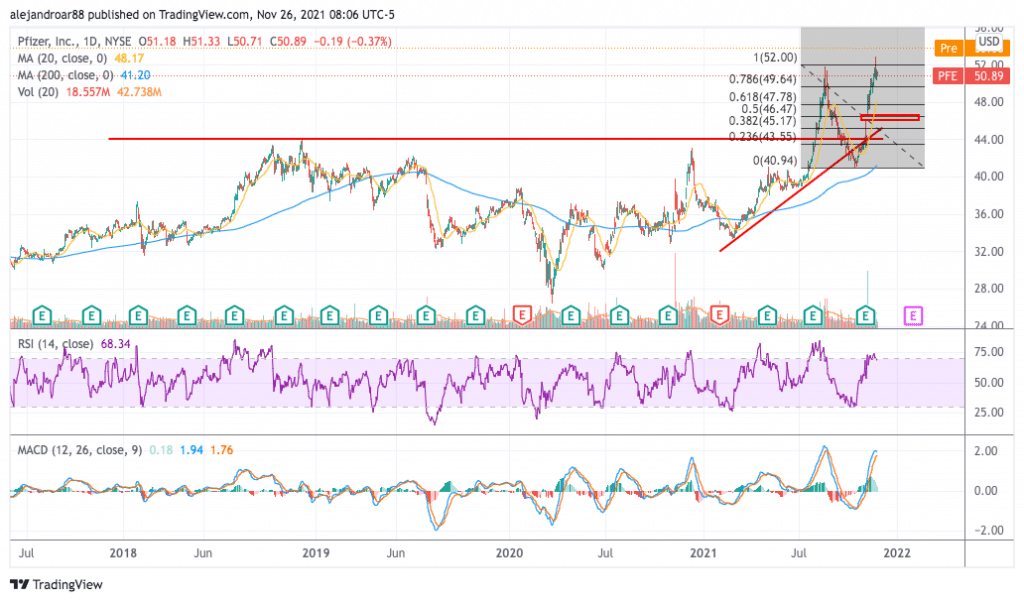Click the 2022 label on time axis

point(897,553)
